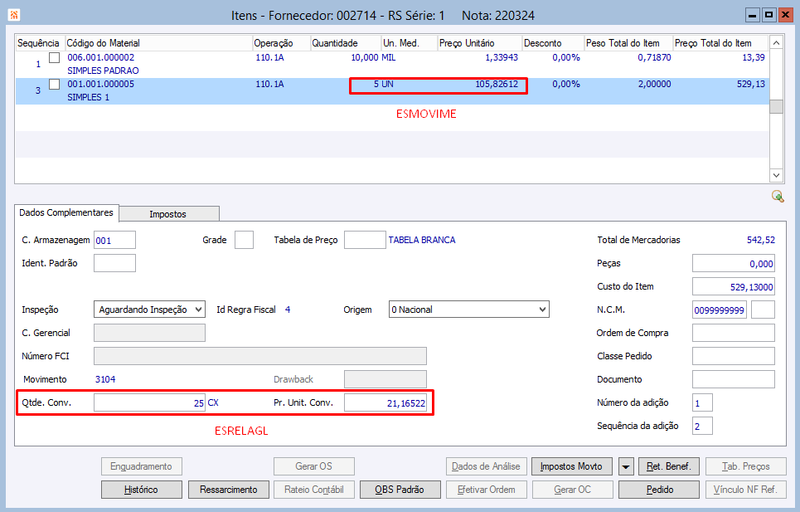Open the Histórico button
800x512 pixels.
coord(141,490)
